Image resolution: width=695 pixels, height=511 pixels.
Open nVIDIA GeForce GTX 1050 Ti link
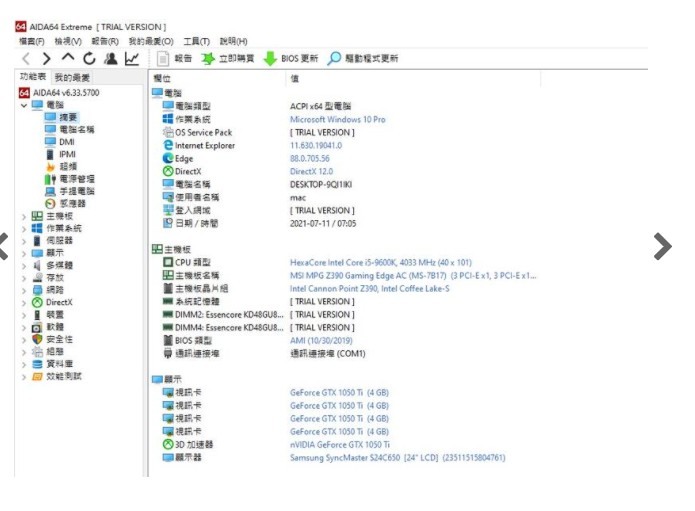click(x=340, y=445)
